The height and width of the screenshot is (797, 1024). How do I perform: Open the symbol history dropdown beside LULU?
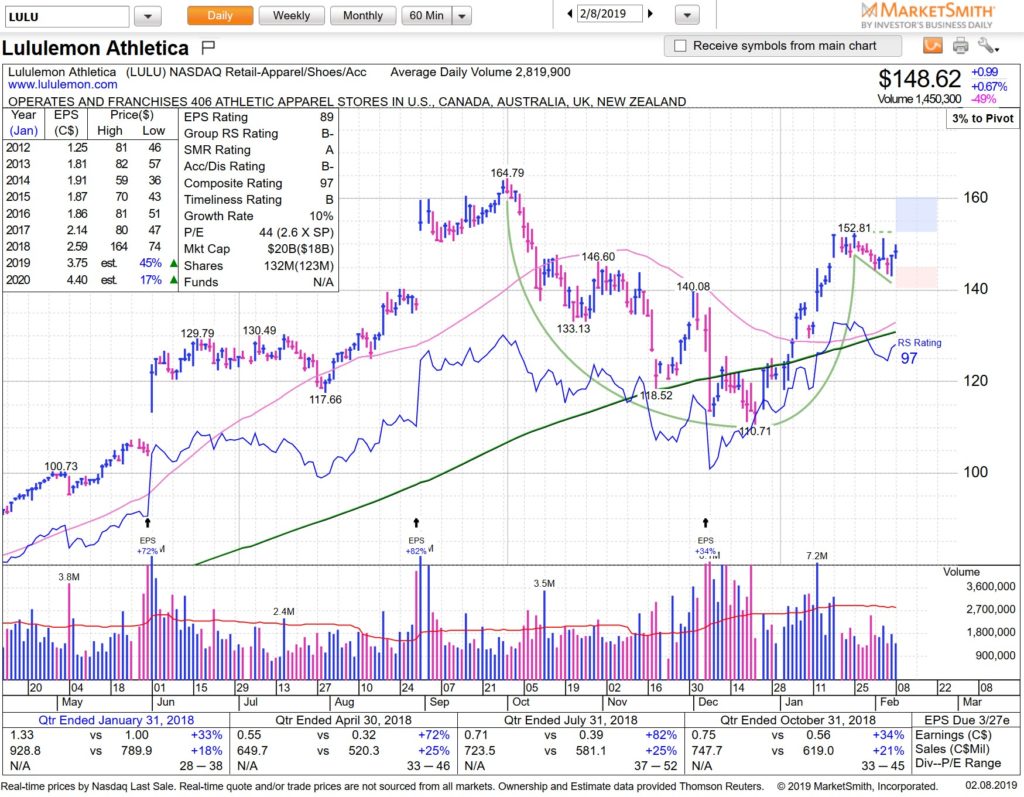pyautogui.click(x=148, y=16)
